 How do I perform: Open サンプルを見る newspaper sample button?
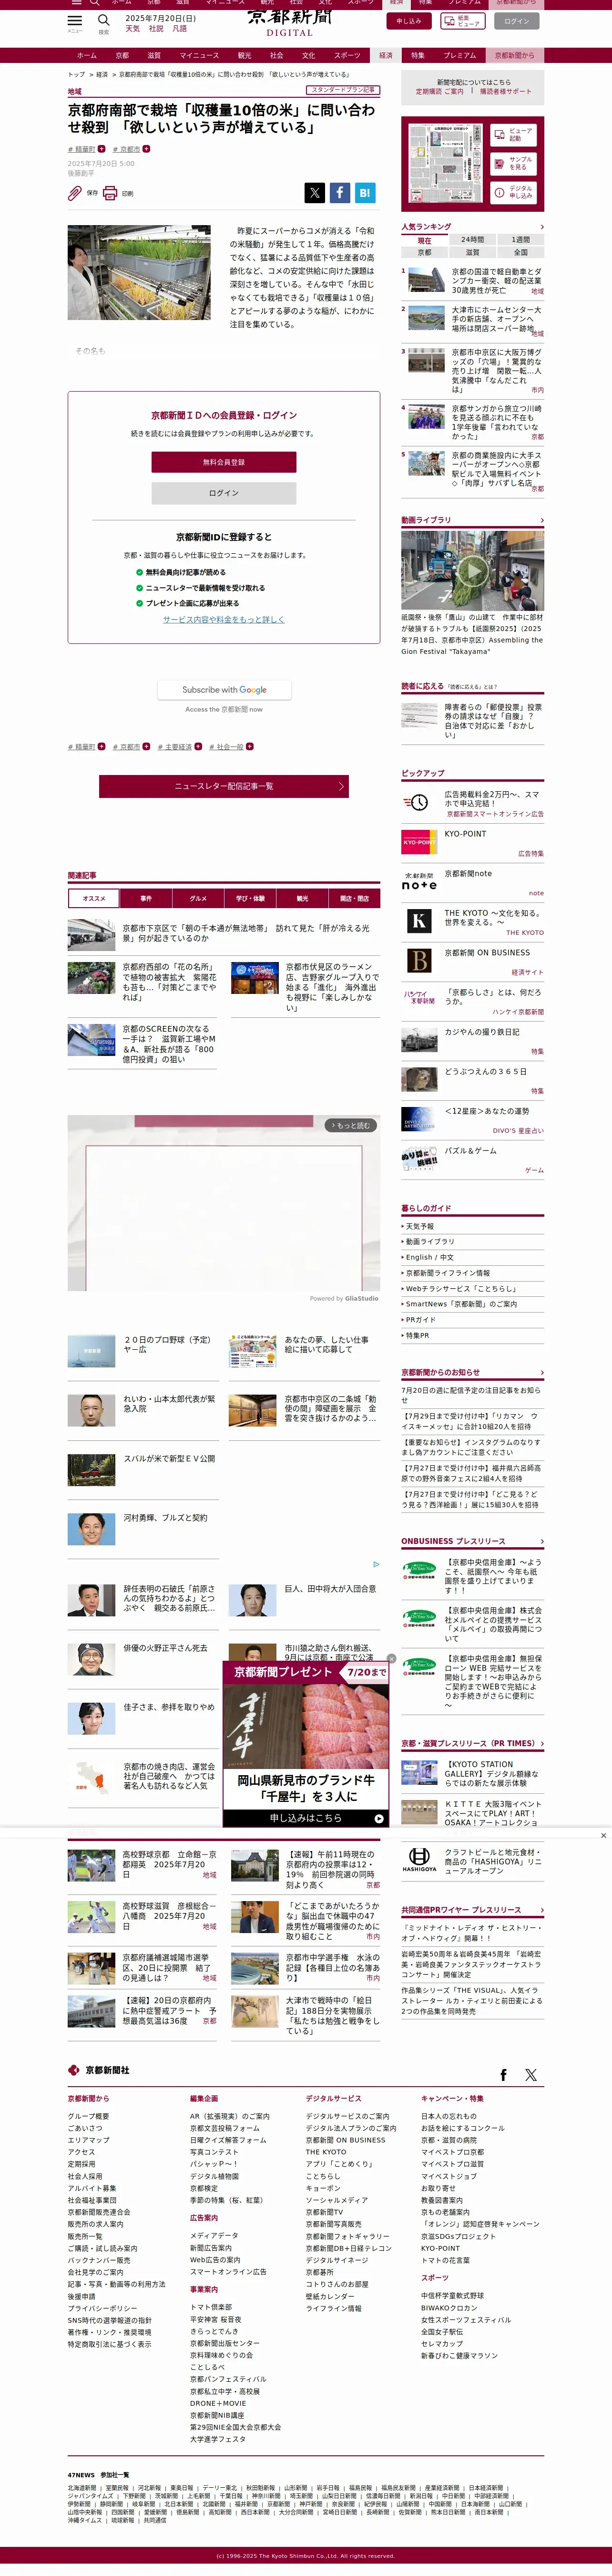click(514, 163)
